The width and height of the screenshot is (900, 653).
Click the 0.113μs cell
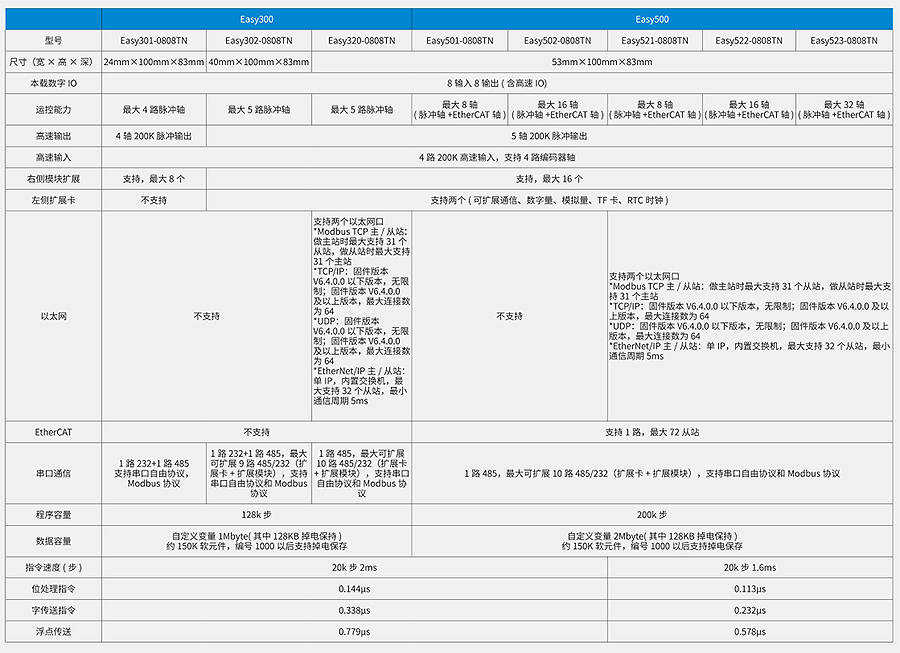(x=750, y=589)
